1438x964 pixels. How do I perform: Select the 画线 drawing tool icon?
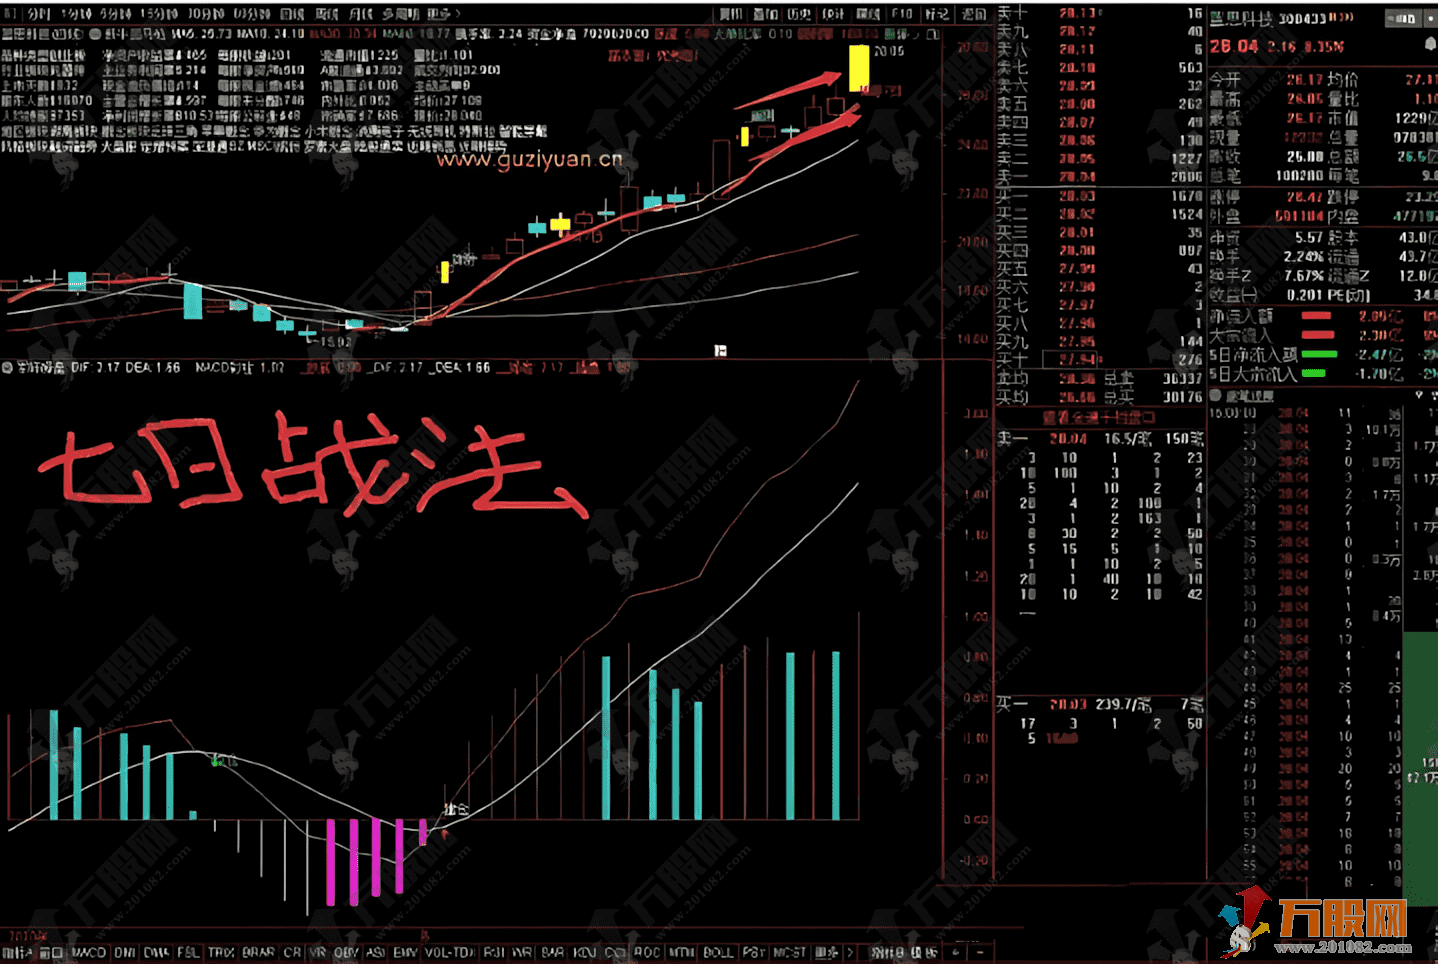(866, 12)
